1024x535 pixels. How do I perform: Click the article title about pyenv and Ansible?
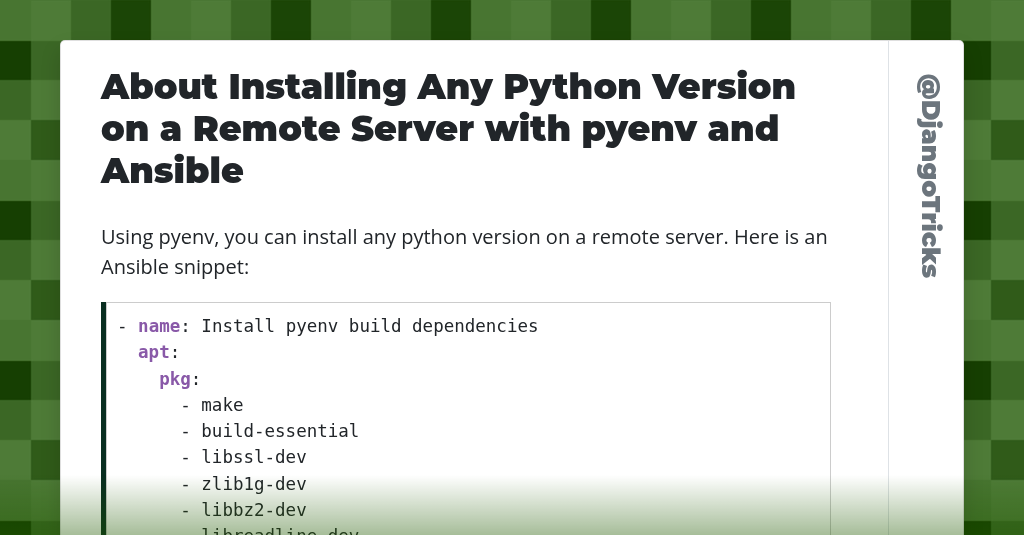click(448, 129)
